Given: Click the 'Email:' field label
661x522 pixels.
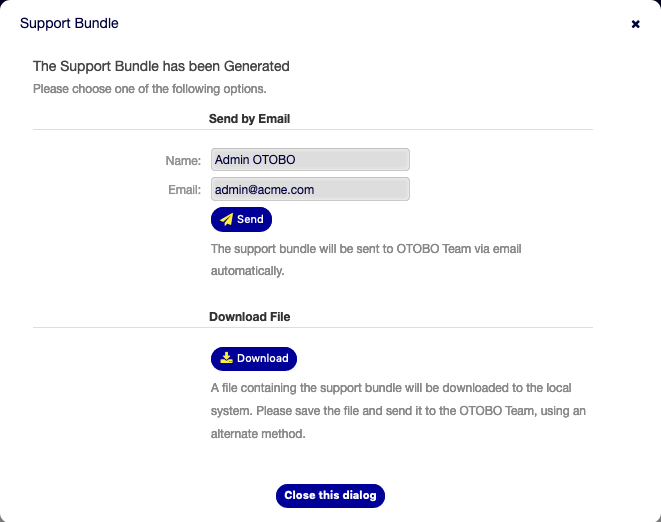Looking at the screenshot, I should tap(184, 189).
